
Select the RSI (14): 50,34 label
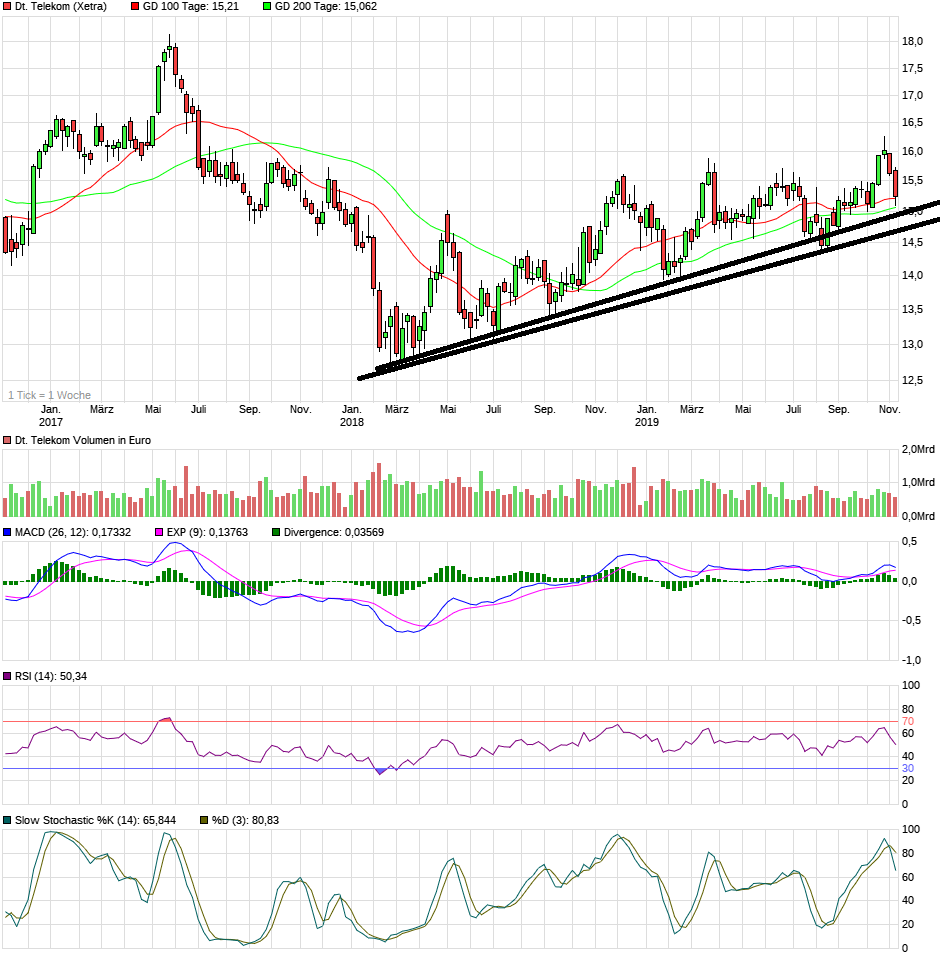51,676
